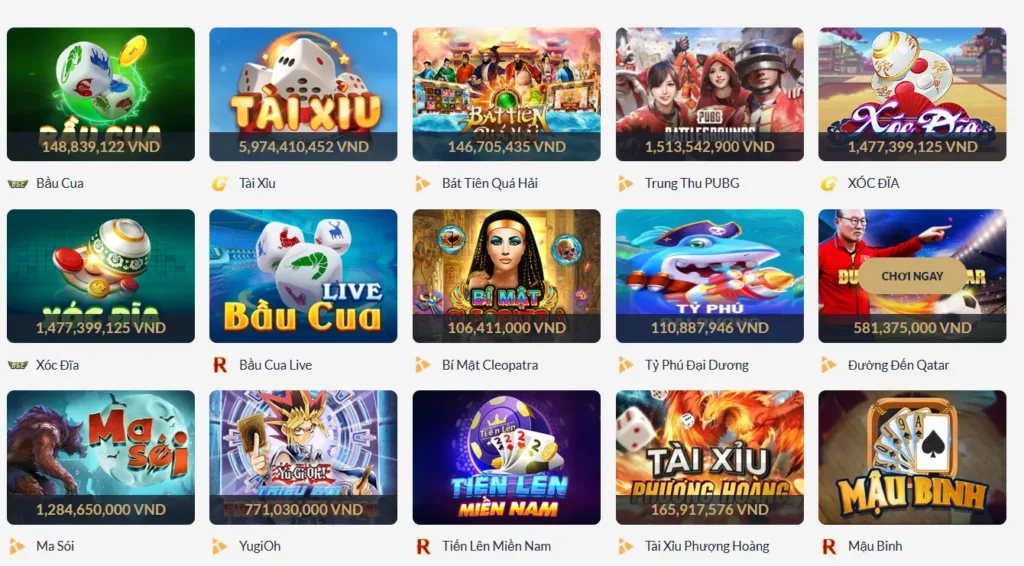Click the red R icon beside Mậu Binh

pos(829,546)
